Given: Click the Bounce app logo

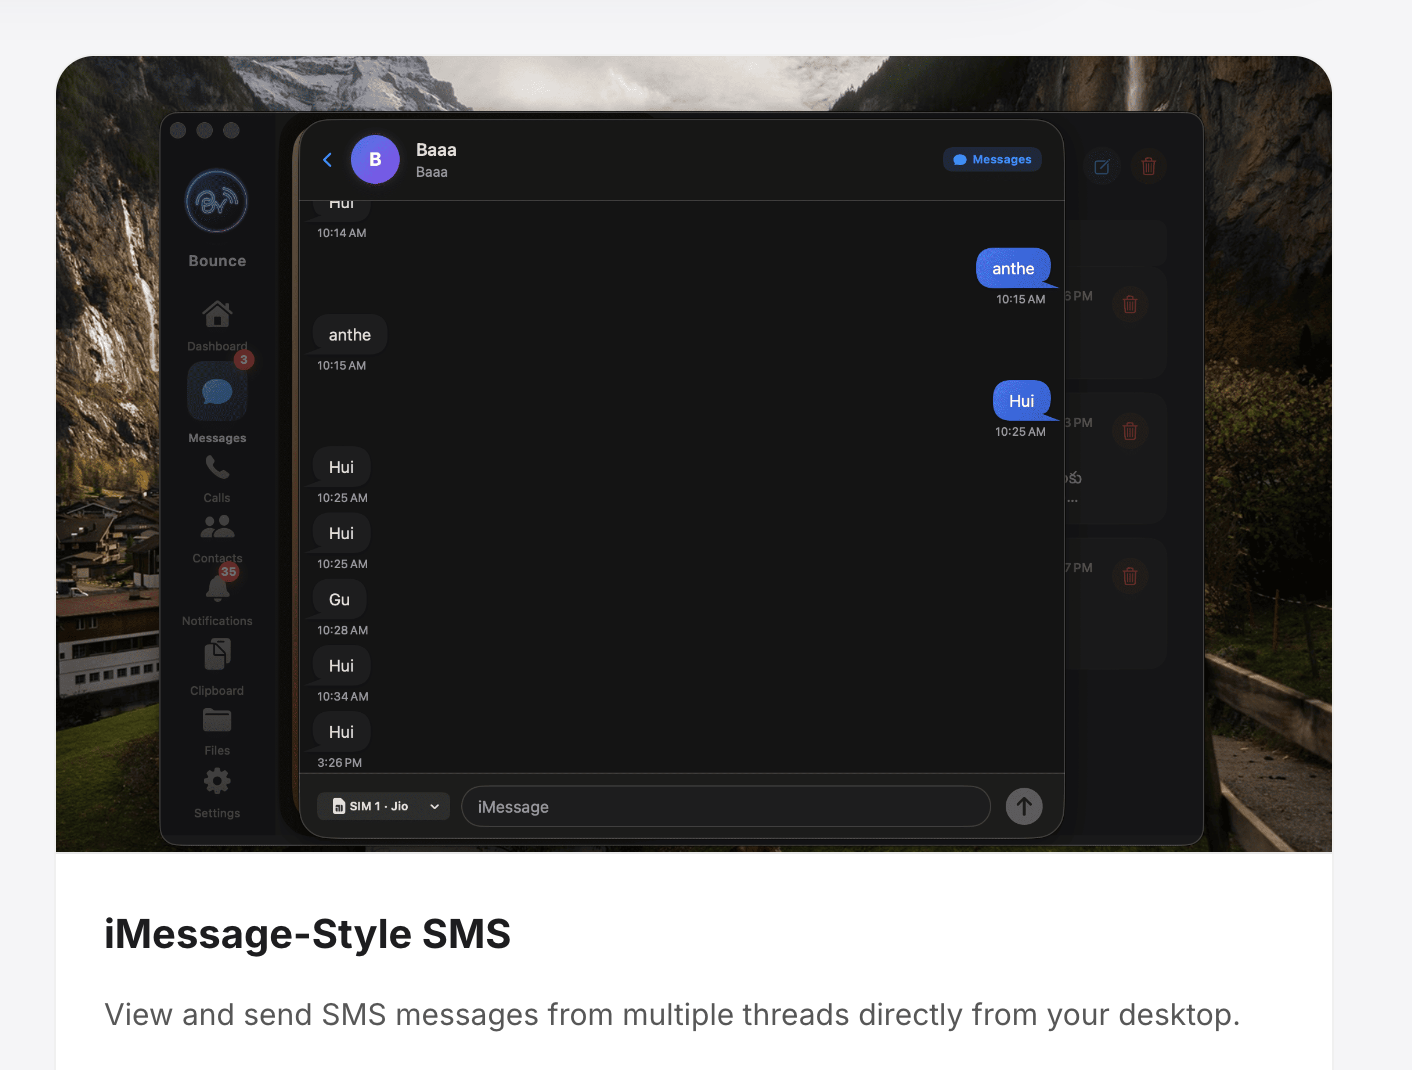Looking at the screenshot, I should coord(217,201).
